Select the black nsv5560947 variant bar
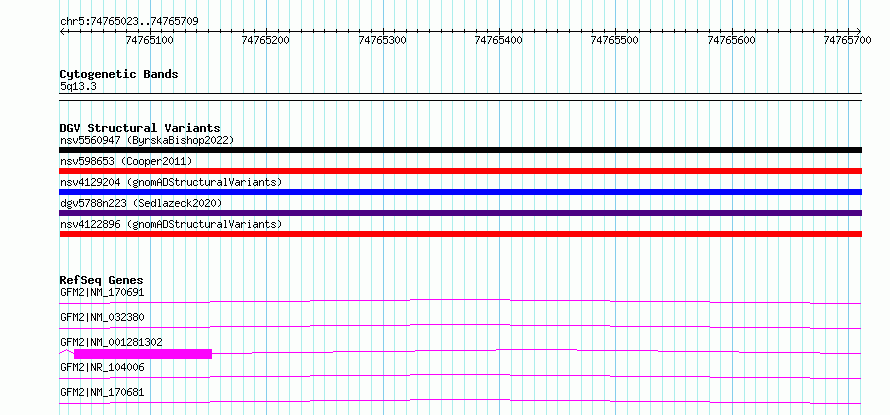Image resolution: width=890 pixels, height=415 pixels. click(x=461, y=150)
